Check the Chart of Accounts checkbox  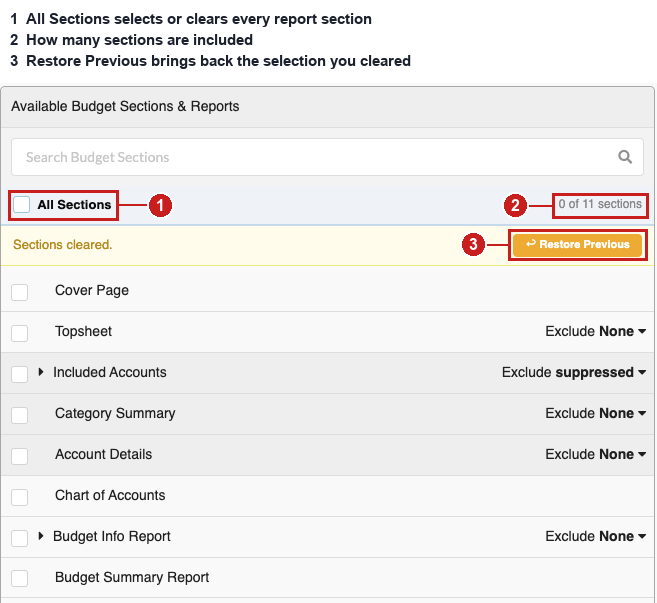pyautogui.click(x=20, y=497)
